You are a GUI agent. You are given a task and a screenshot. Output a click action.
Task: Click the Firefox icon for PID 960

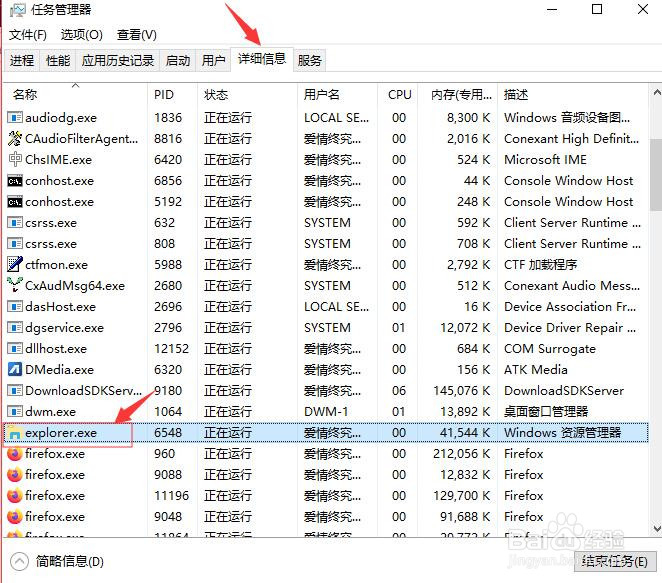tap(15, 454)
